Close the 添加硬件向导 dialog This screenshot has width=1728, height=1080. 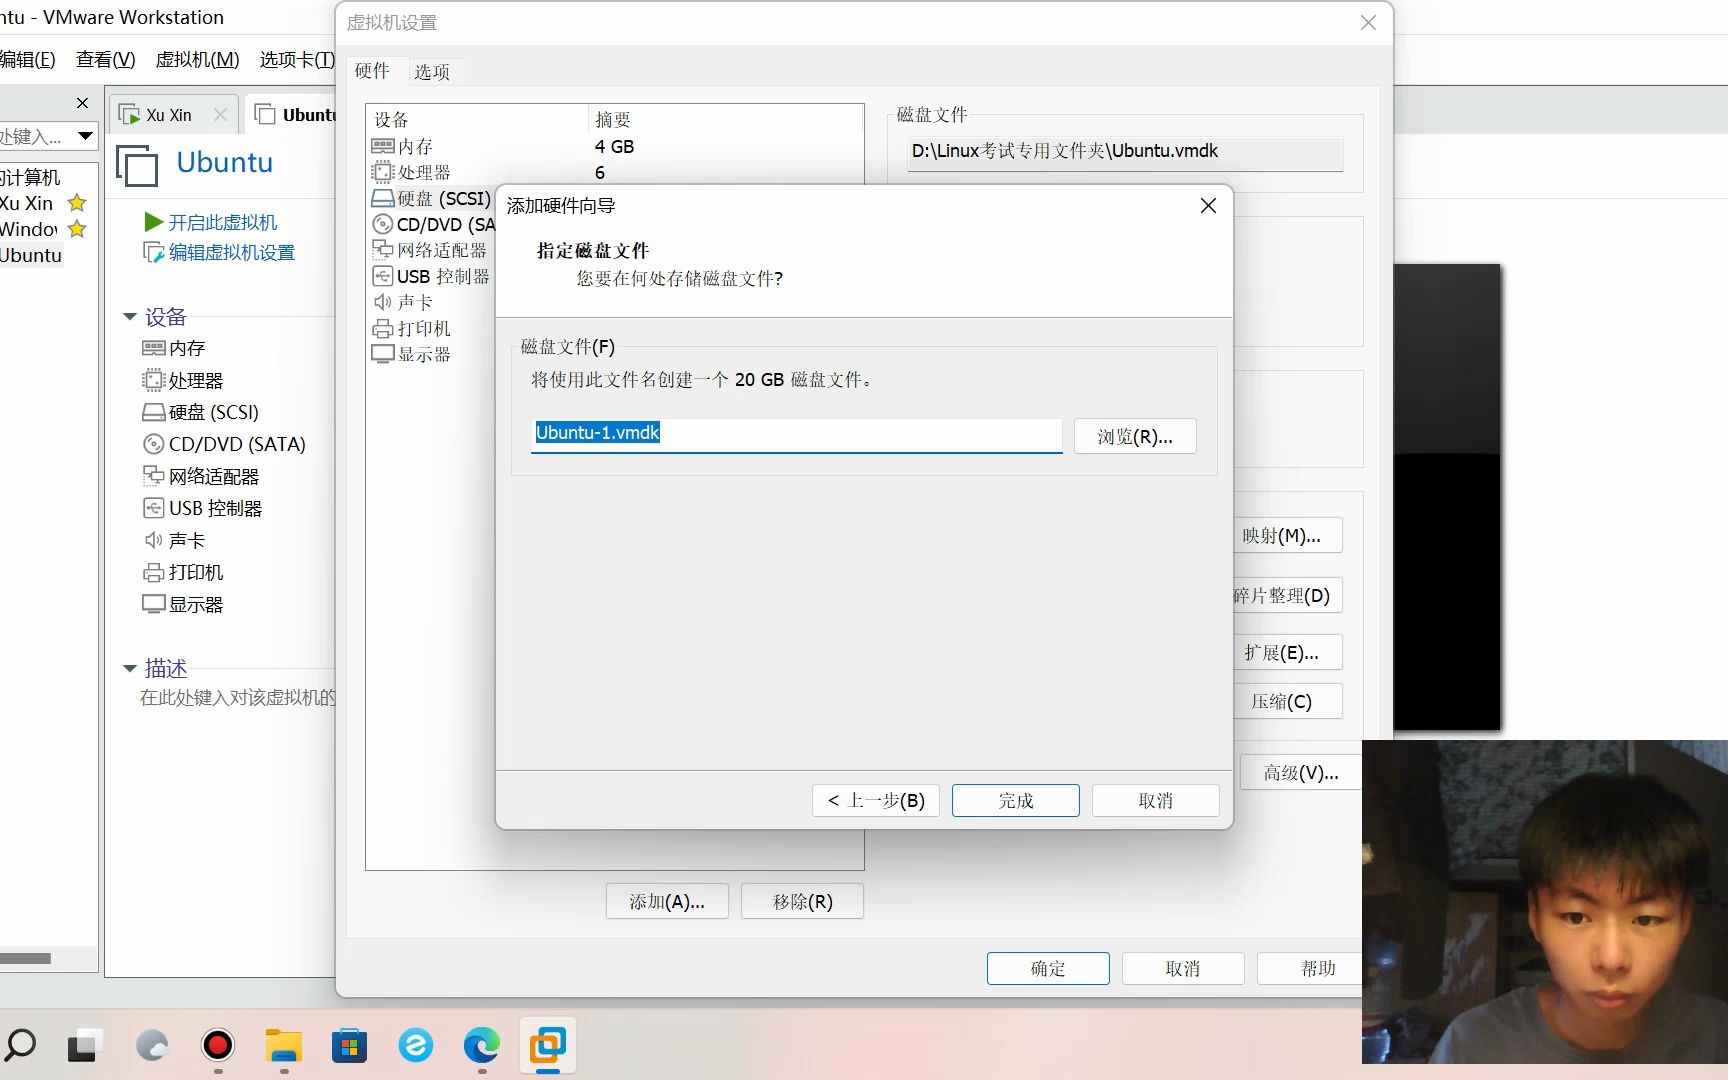[x=1208, y=205]
